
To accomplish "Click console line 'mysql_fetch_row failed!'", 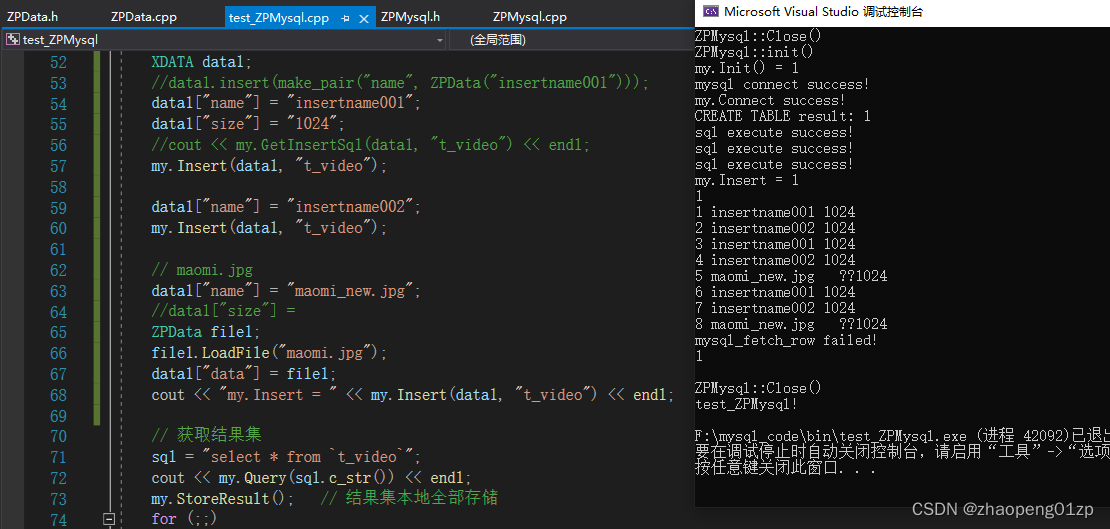I will point(786,341).
